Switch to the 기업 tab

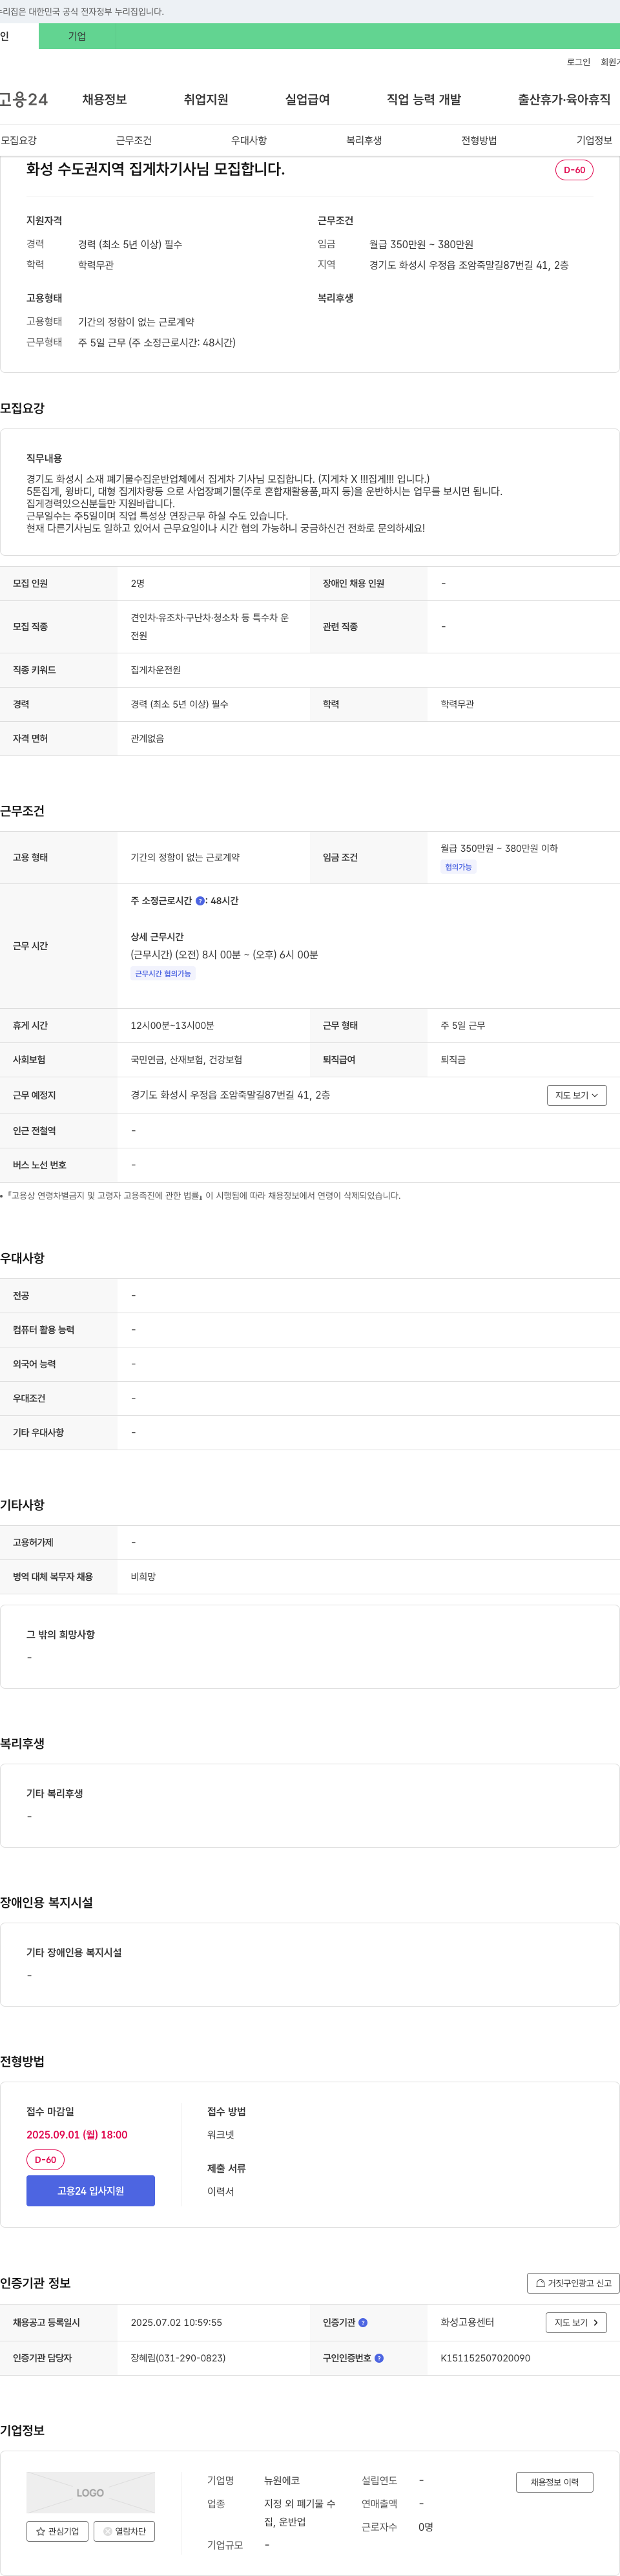(77, 36)
